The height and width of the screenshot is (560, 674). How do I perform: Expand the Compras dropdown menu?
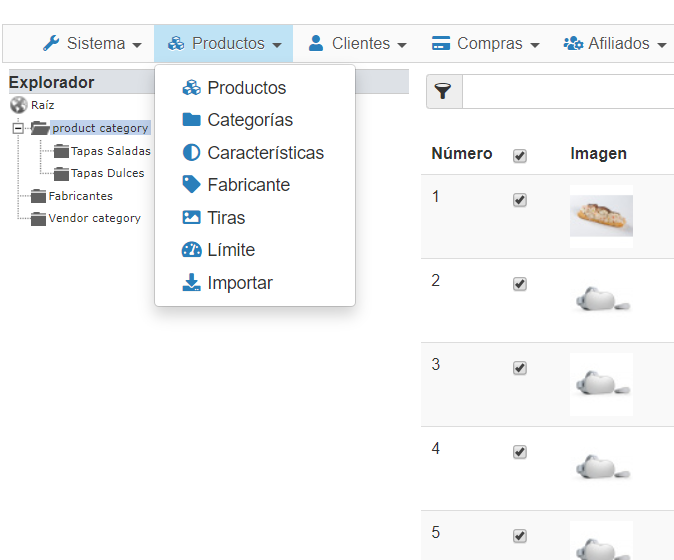click(x=485, y=44)
